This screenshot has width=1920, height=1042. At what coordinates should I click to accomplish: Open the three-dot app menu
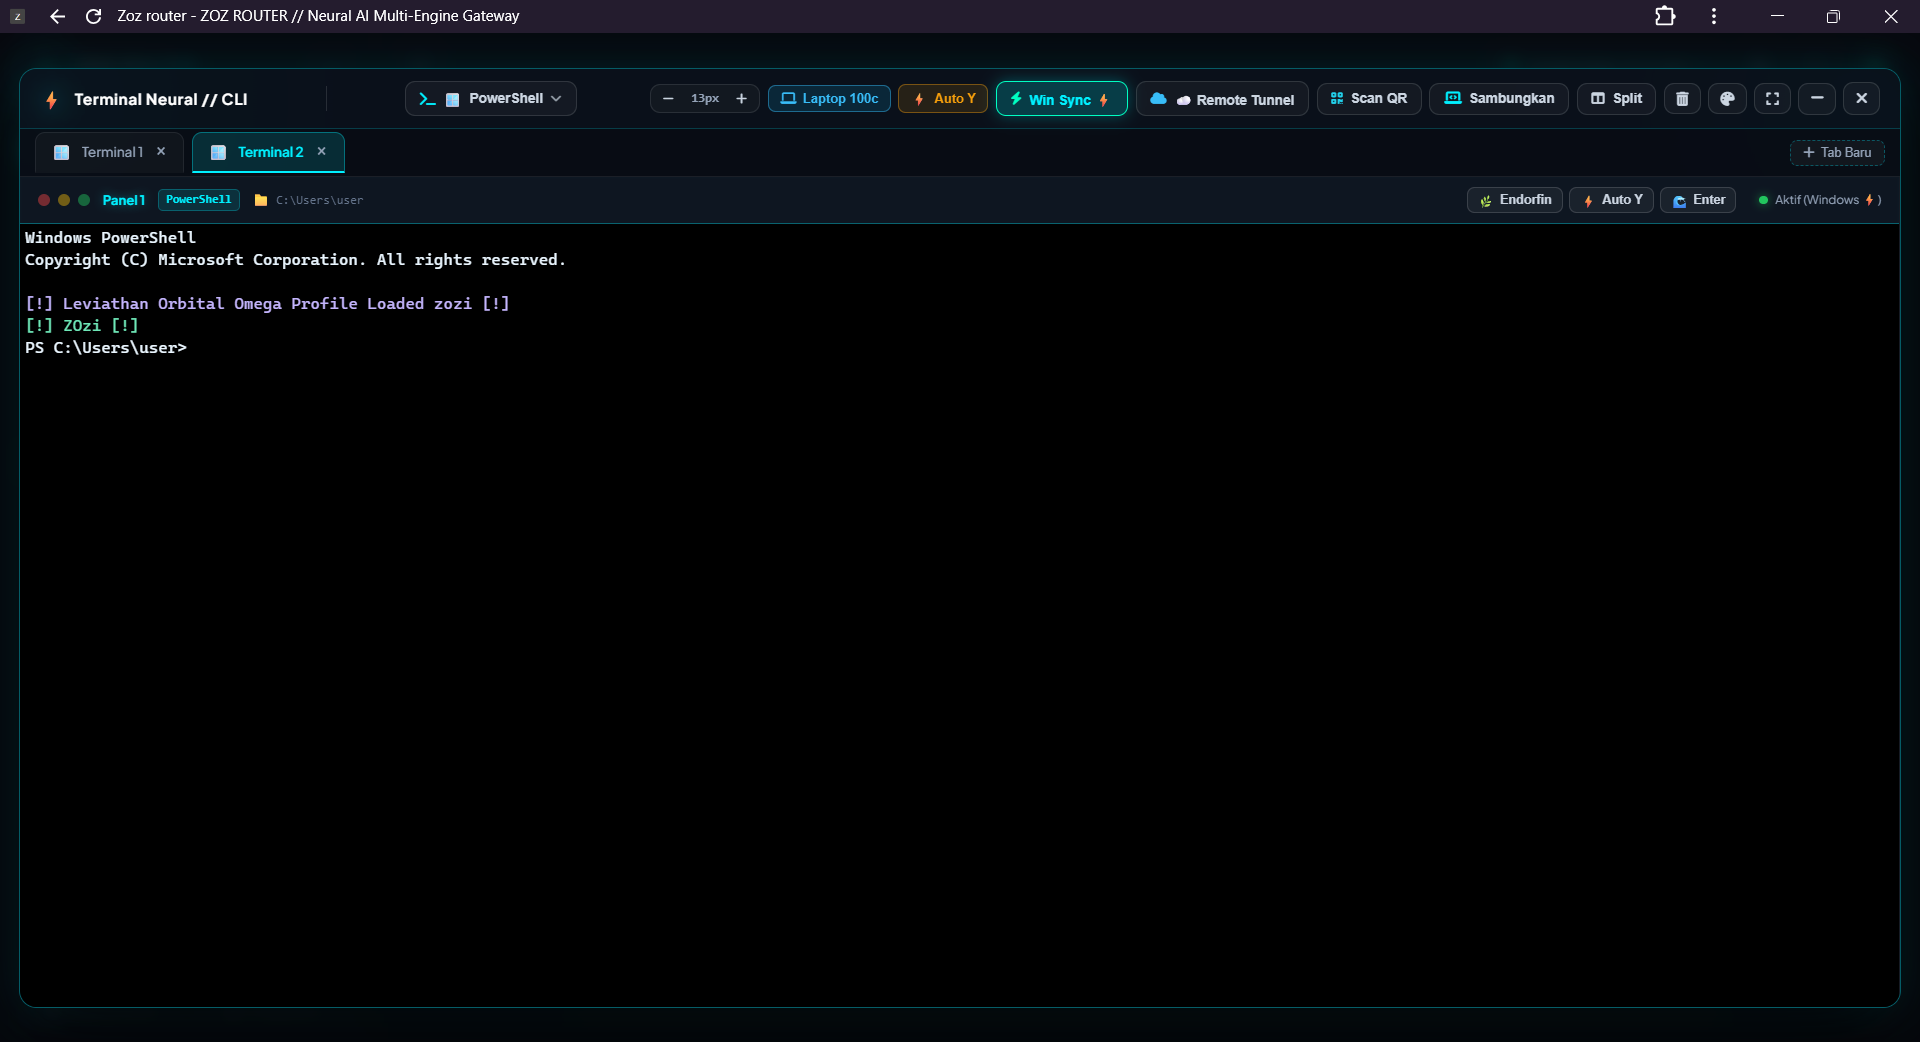coord(1714,16)
